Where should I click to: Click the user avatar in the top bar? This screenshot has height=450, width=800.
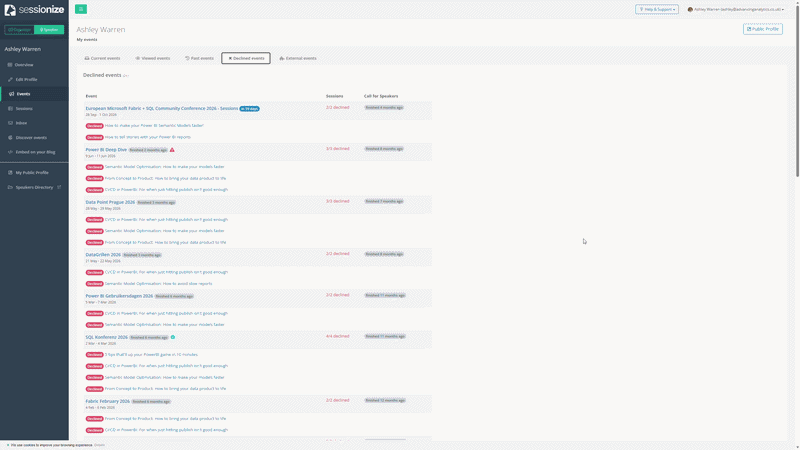click(690, 9)
